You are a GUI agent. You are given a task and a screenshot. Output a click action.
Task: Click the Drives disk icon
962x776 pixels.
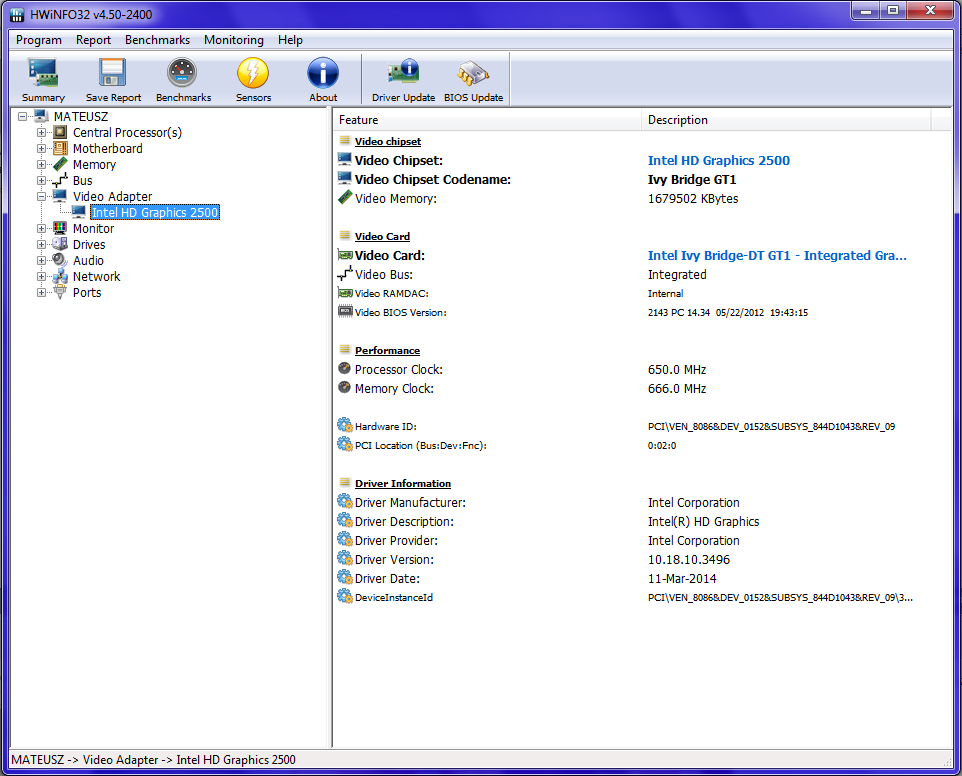60,244
